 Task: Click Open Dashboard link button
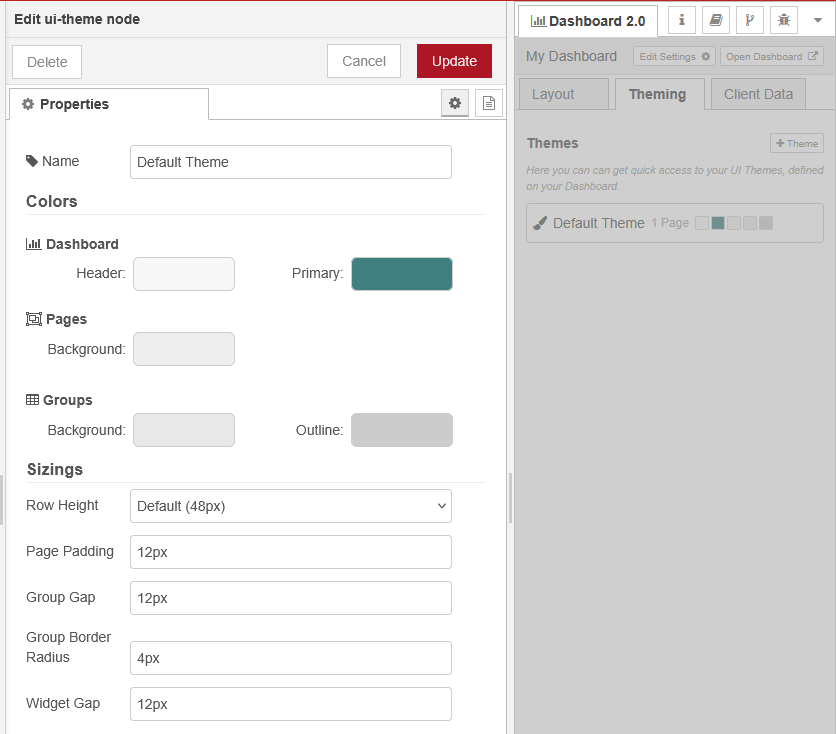pos(772,57)
